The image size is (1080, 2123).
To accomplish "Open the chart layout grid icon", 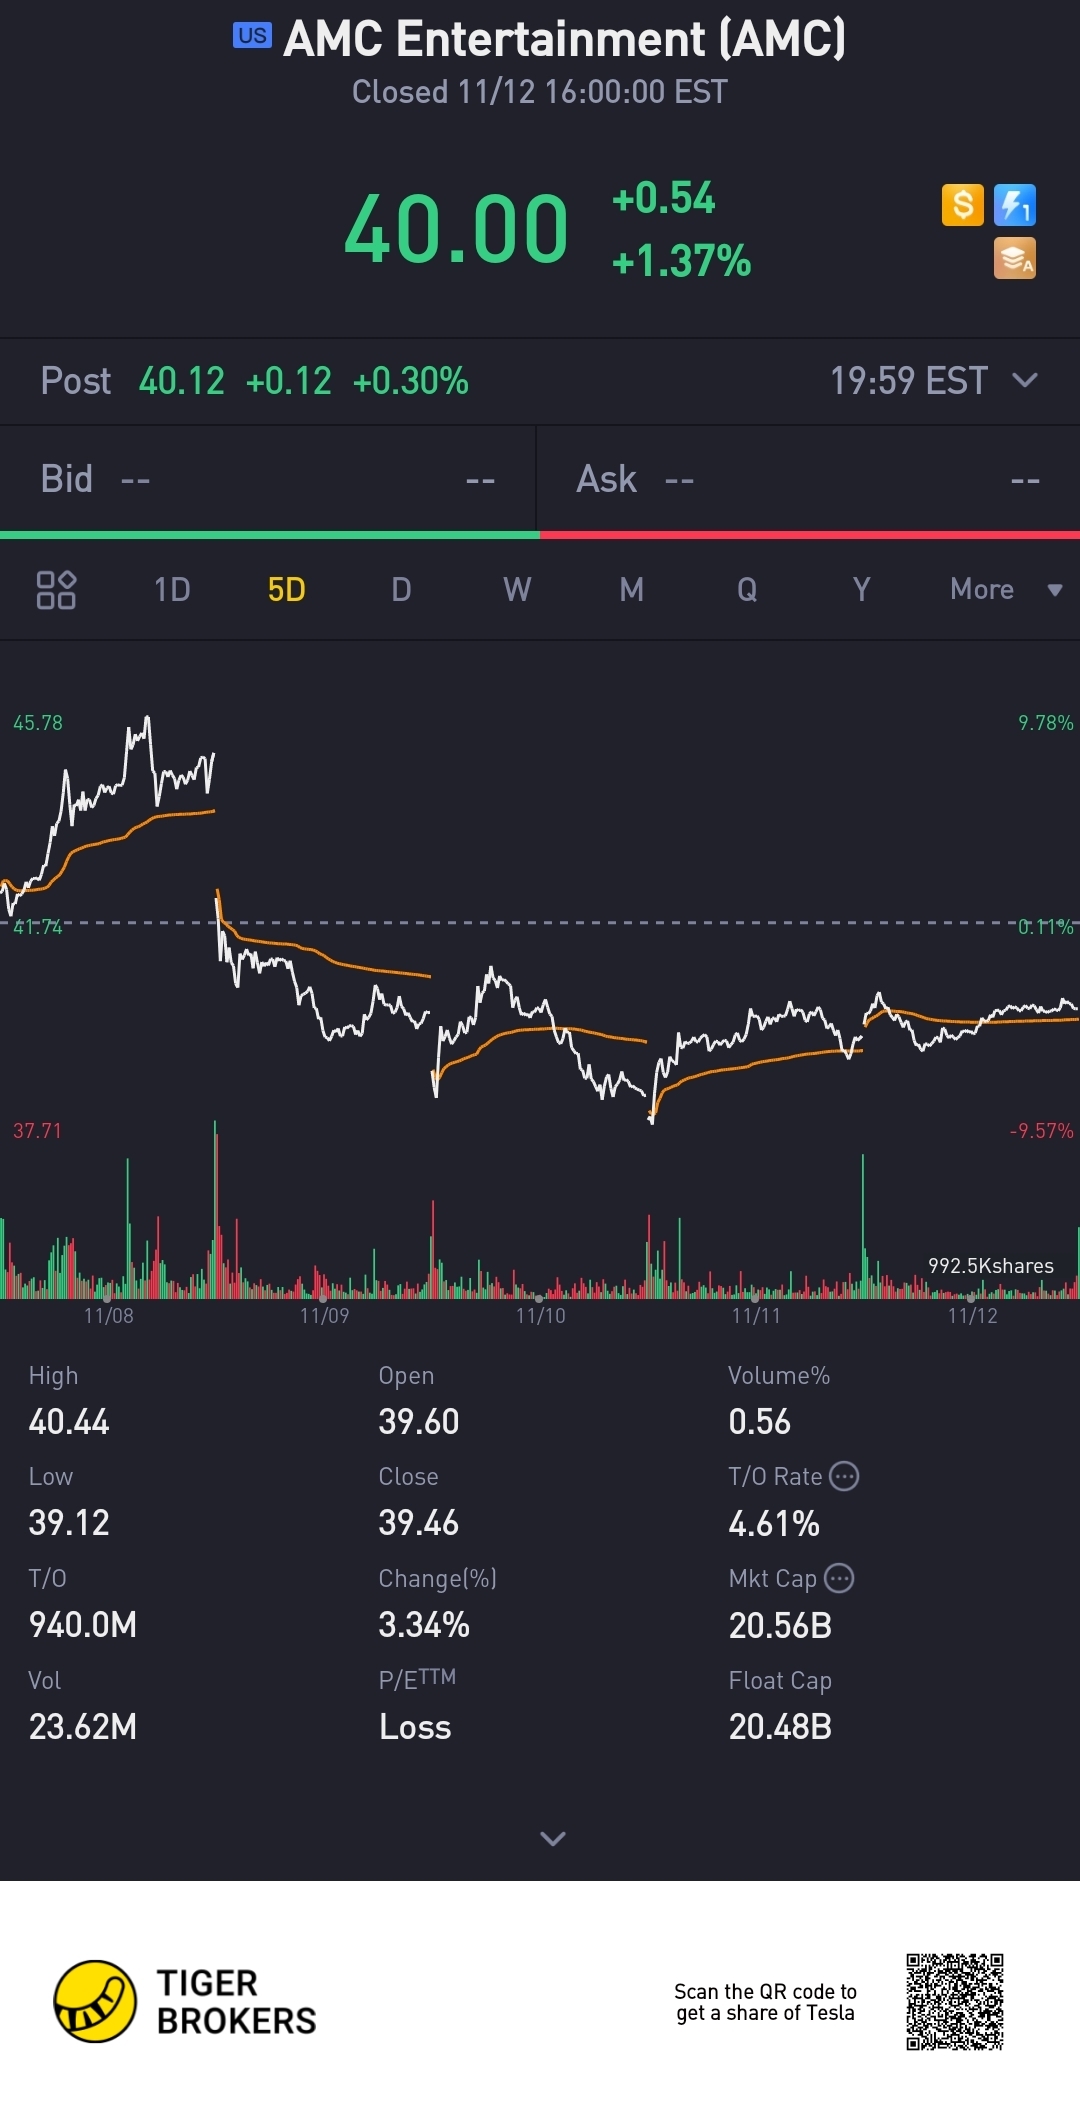I will pyautogui.click(x=56, y=589).
